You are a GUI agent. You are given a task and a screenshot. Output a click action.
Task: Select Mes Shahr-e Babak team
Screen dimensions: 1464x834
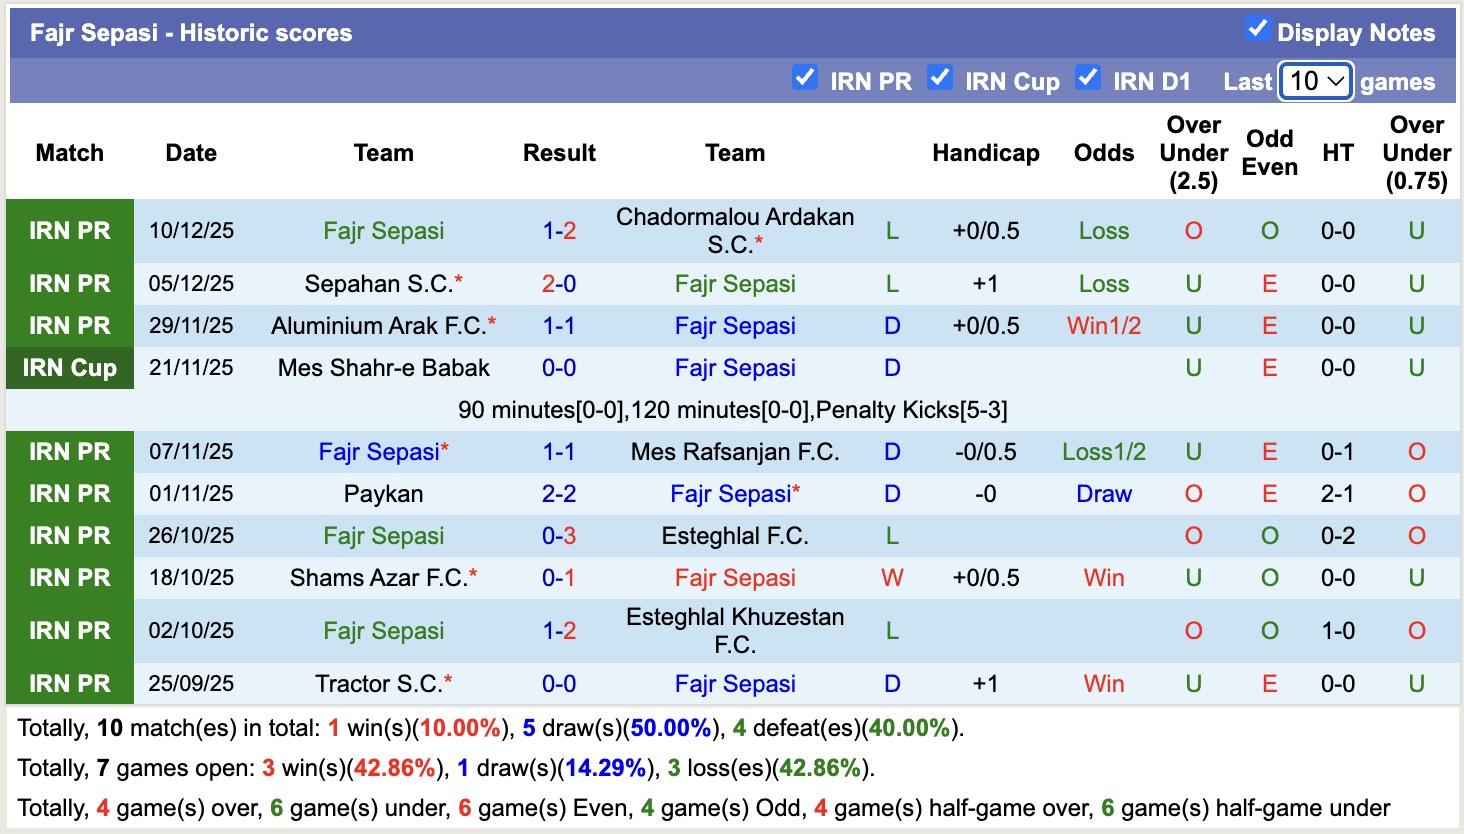coord(383,368)
